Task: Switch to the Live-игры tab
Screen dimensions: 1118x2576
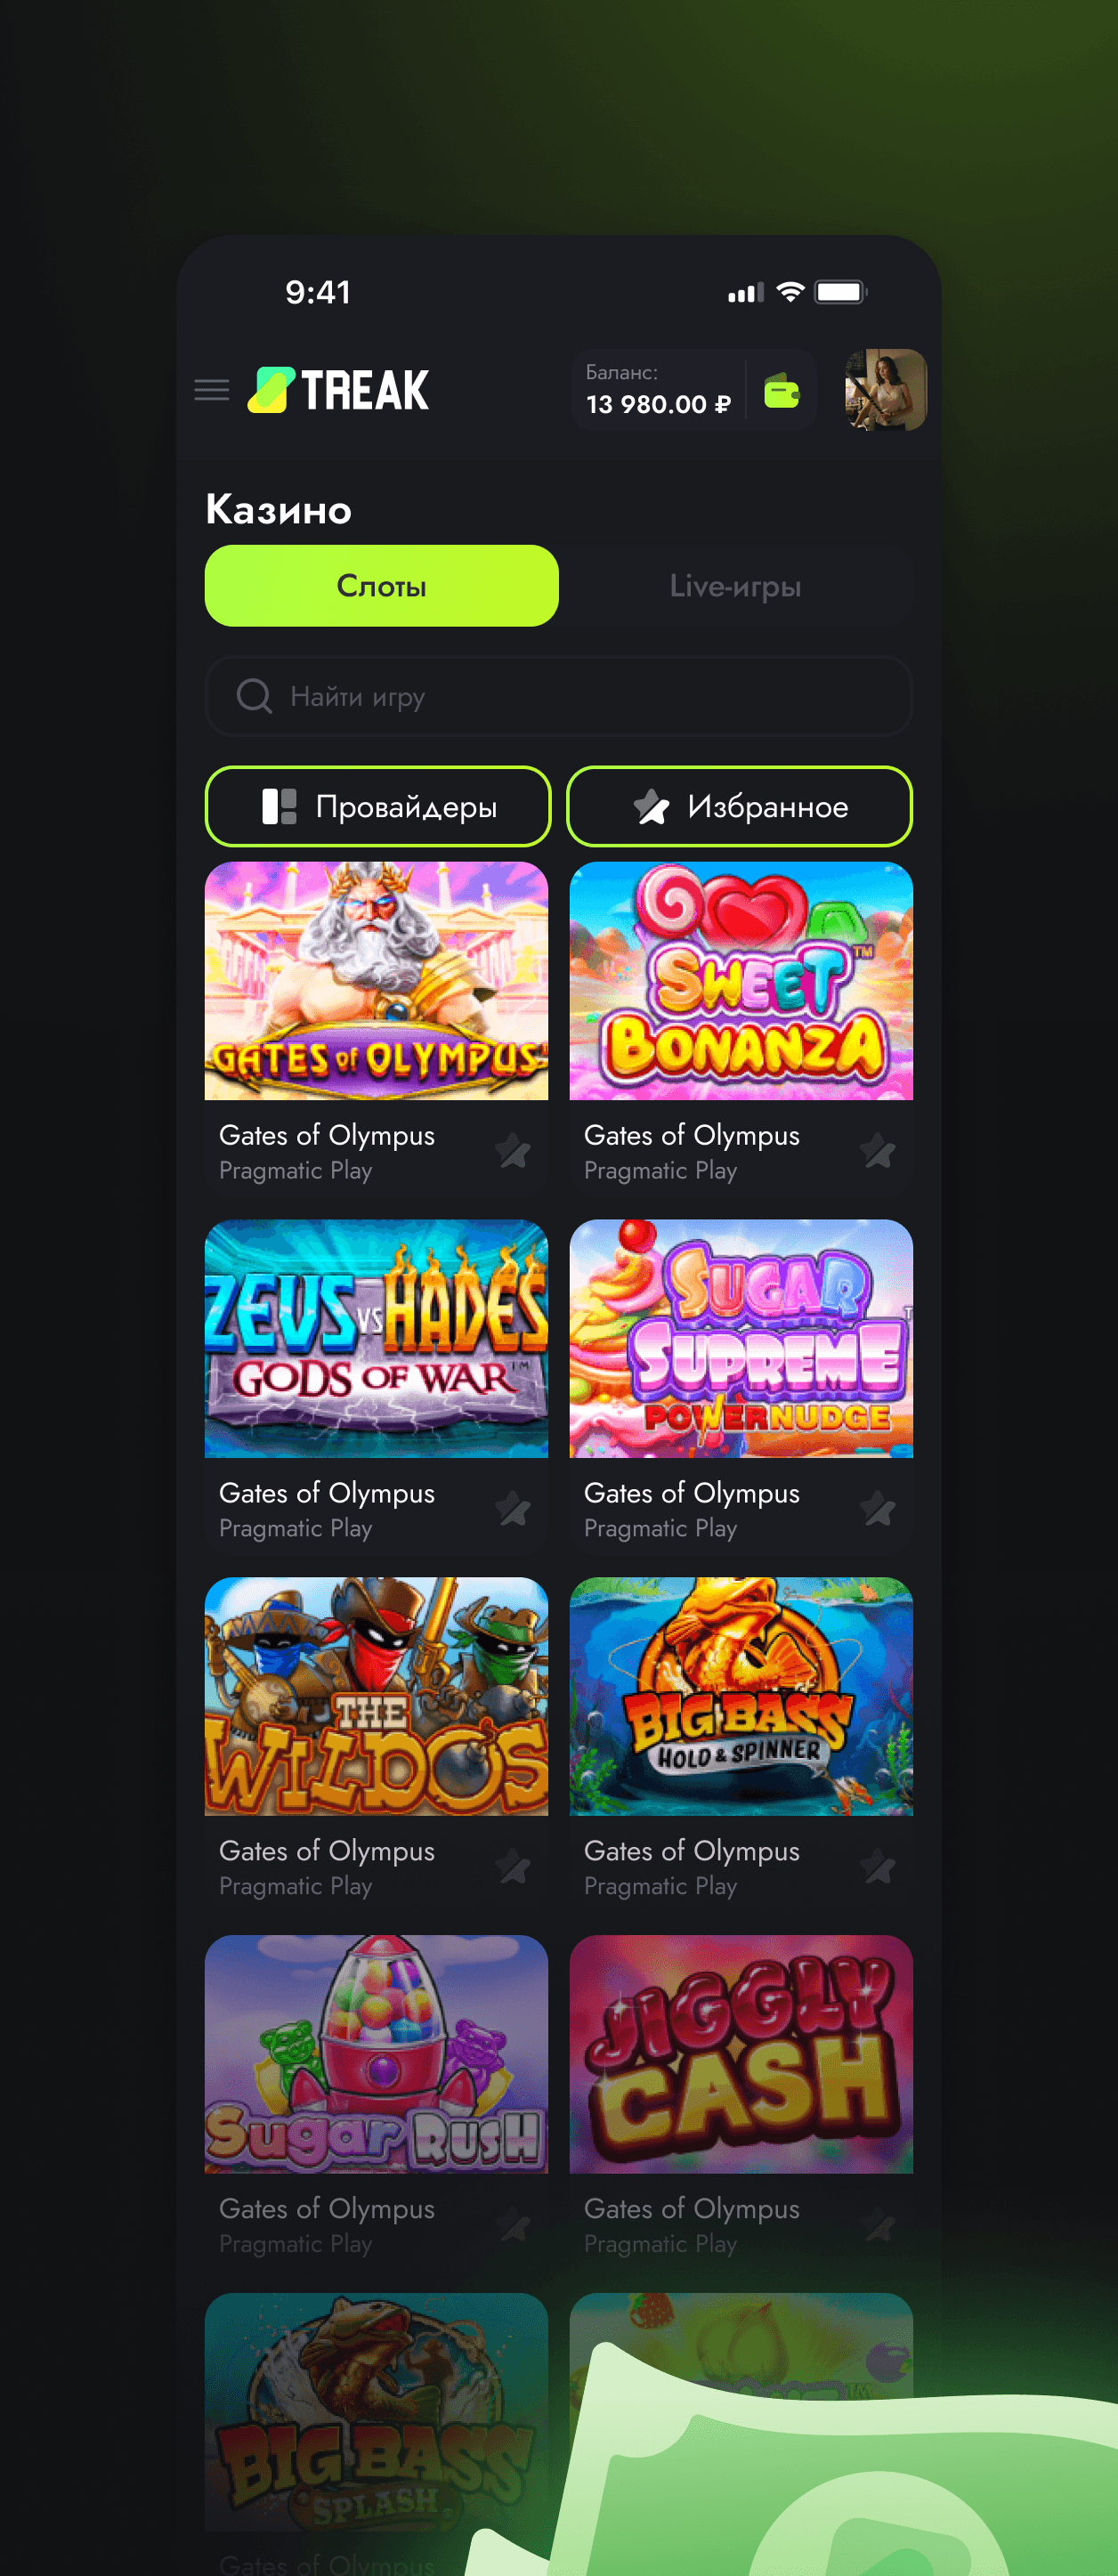Action: (735, 586)
